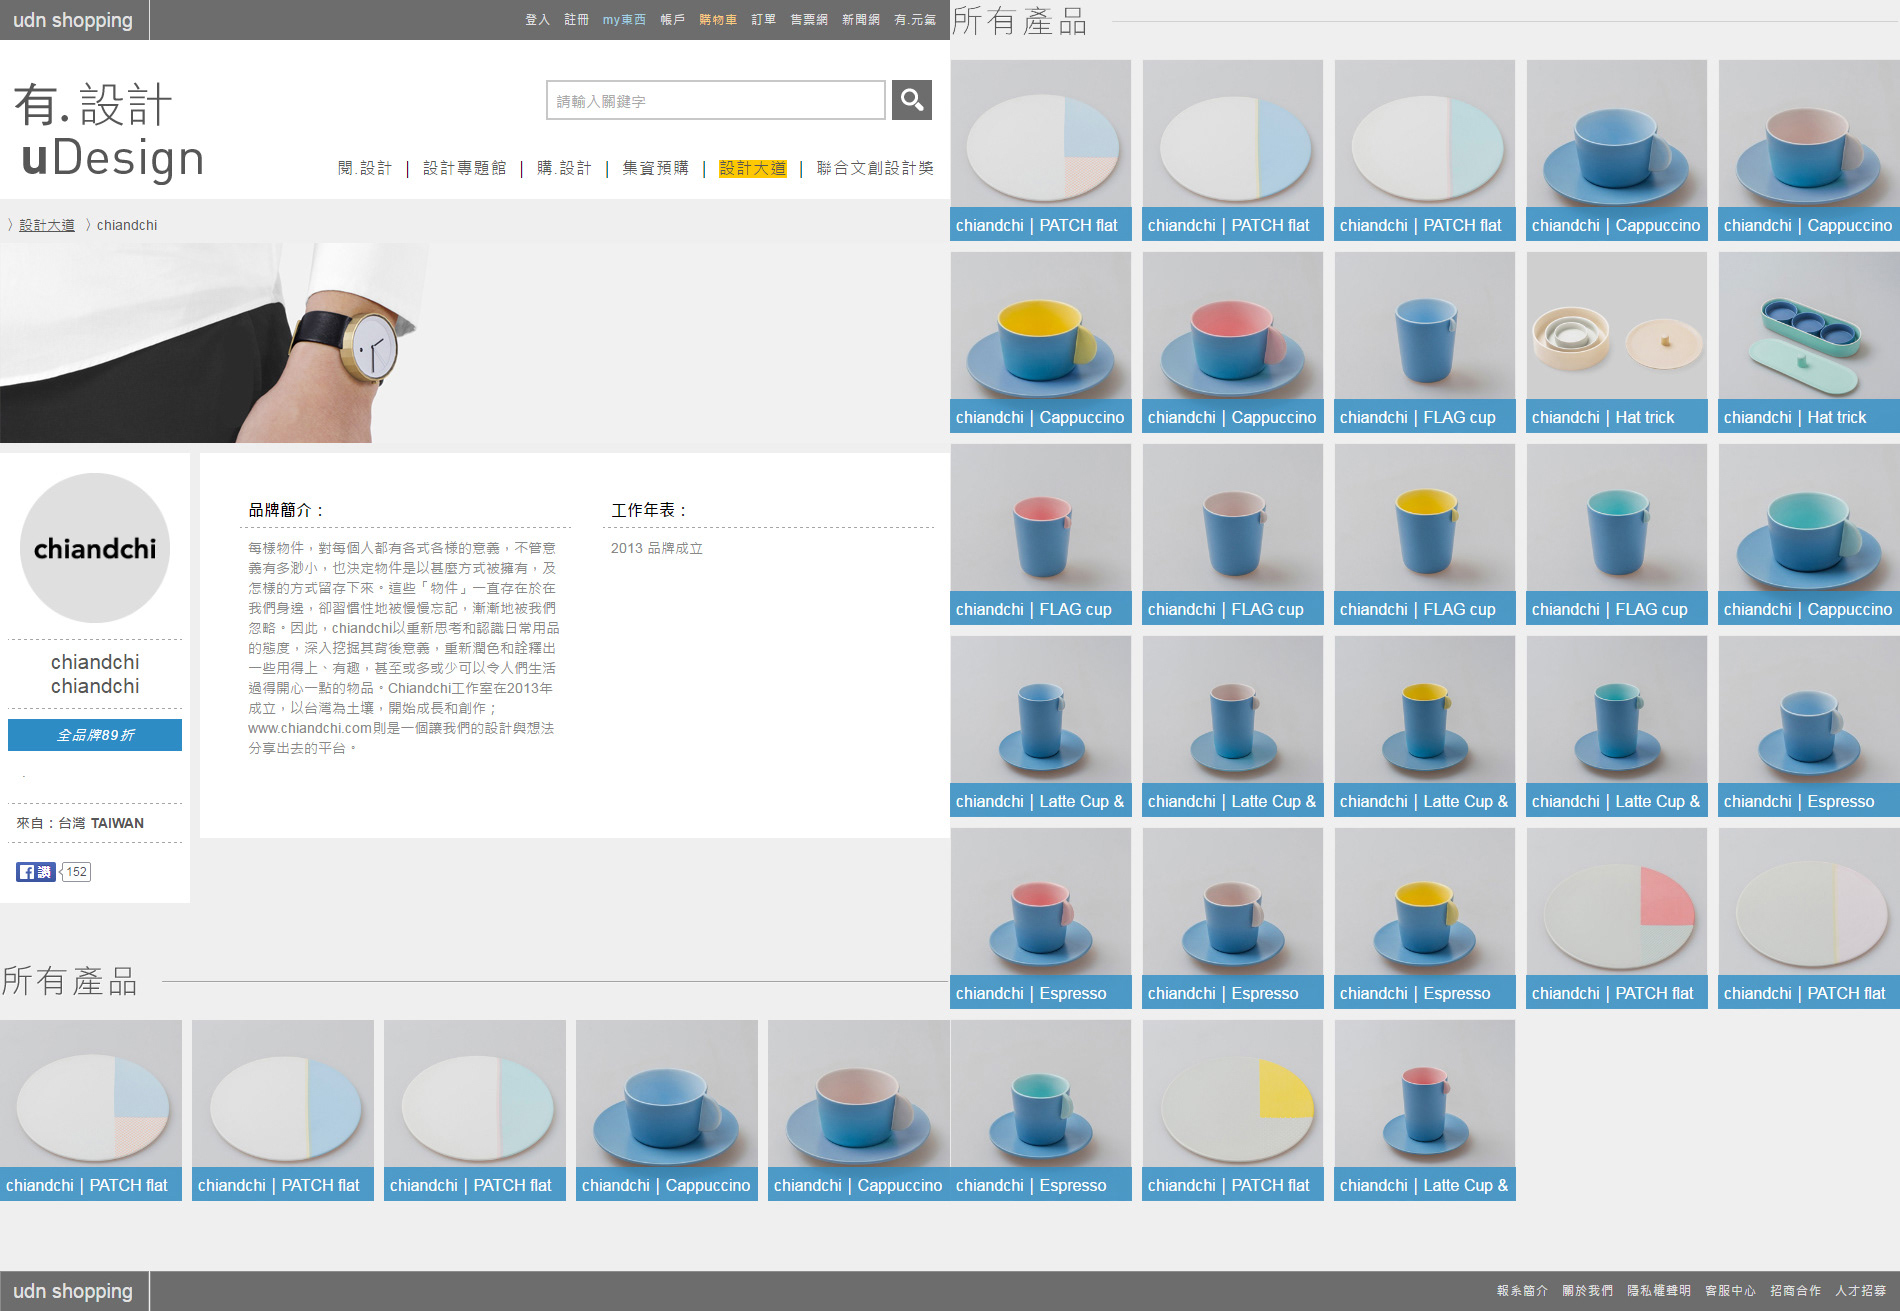
Task: Open Latte Cup with yellow interior
Action: 1425,726
